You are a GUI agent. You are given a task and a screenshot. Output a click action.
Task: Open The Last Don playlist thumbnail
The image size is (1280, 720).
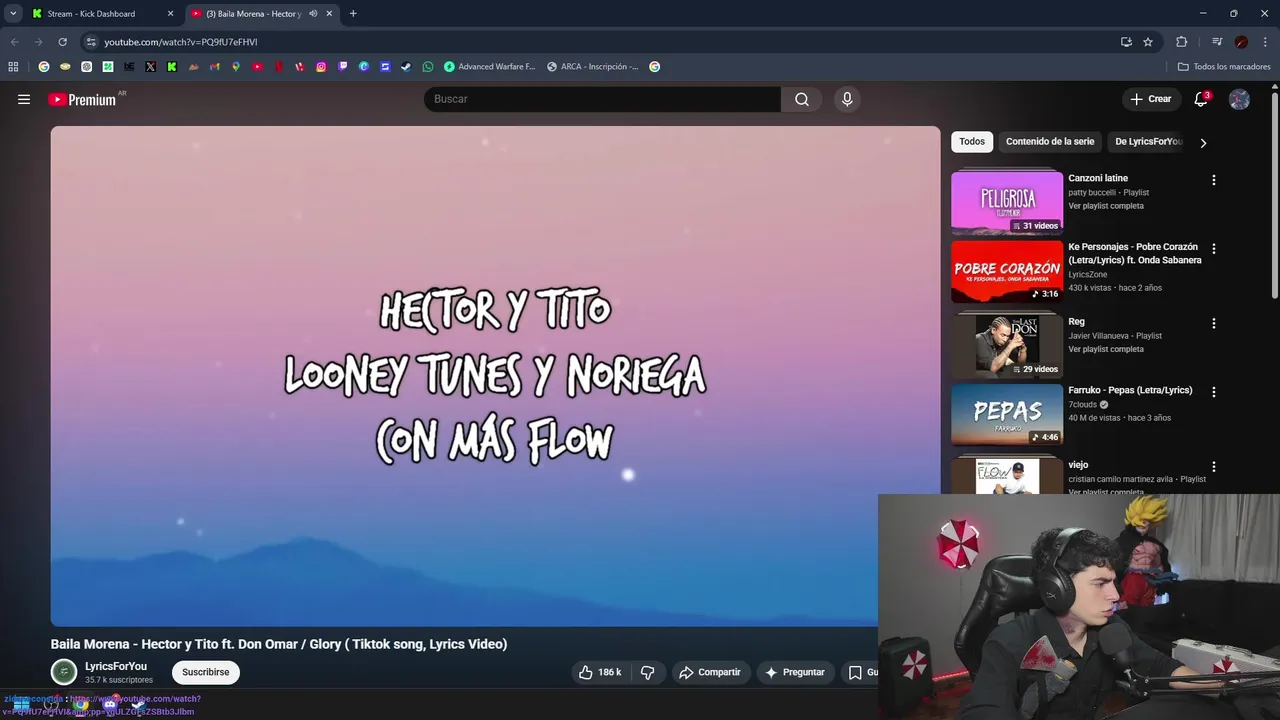(1007, 345)
